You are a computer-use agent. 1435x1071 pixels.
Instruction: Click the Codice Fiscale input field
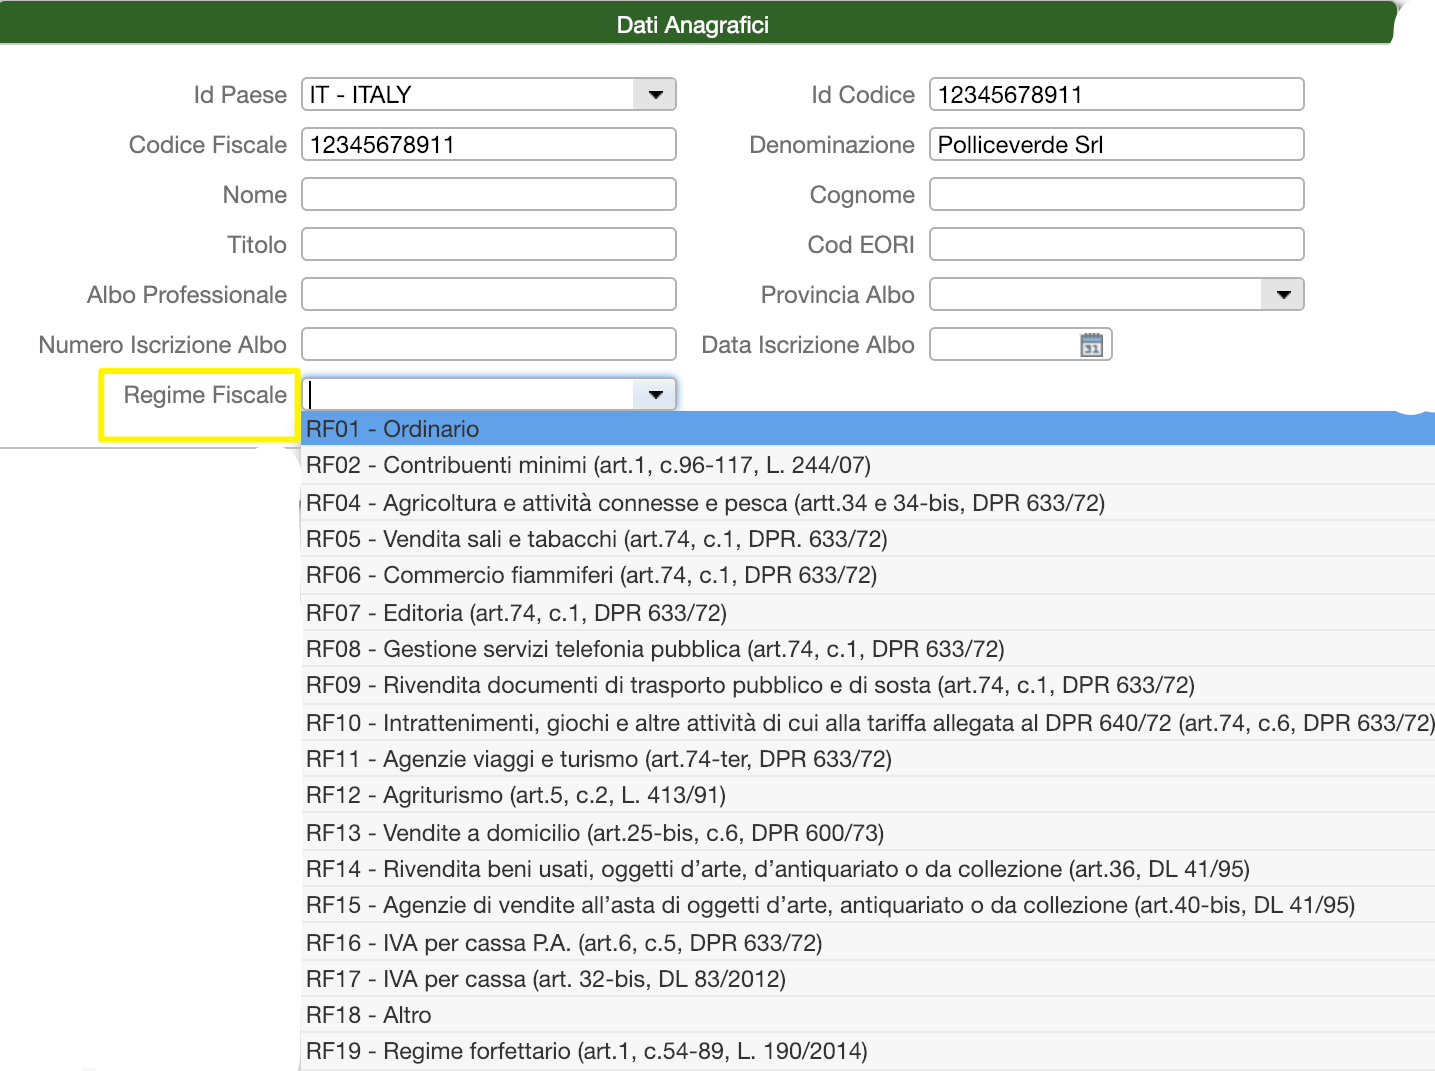(489, 145)
